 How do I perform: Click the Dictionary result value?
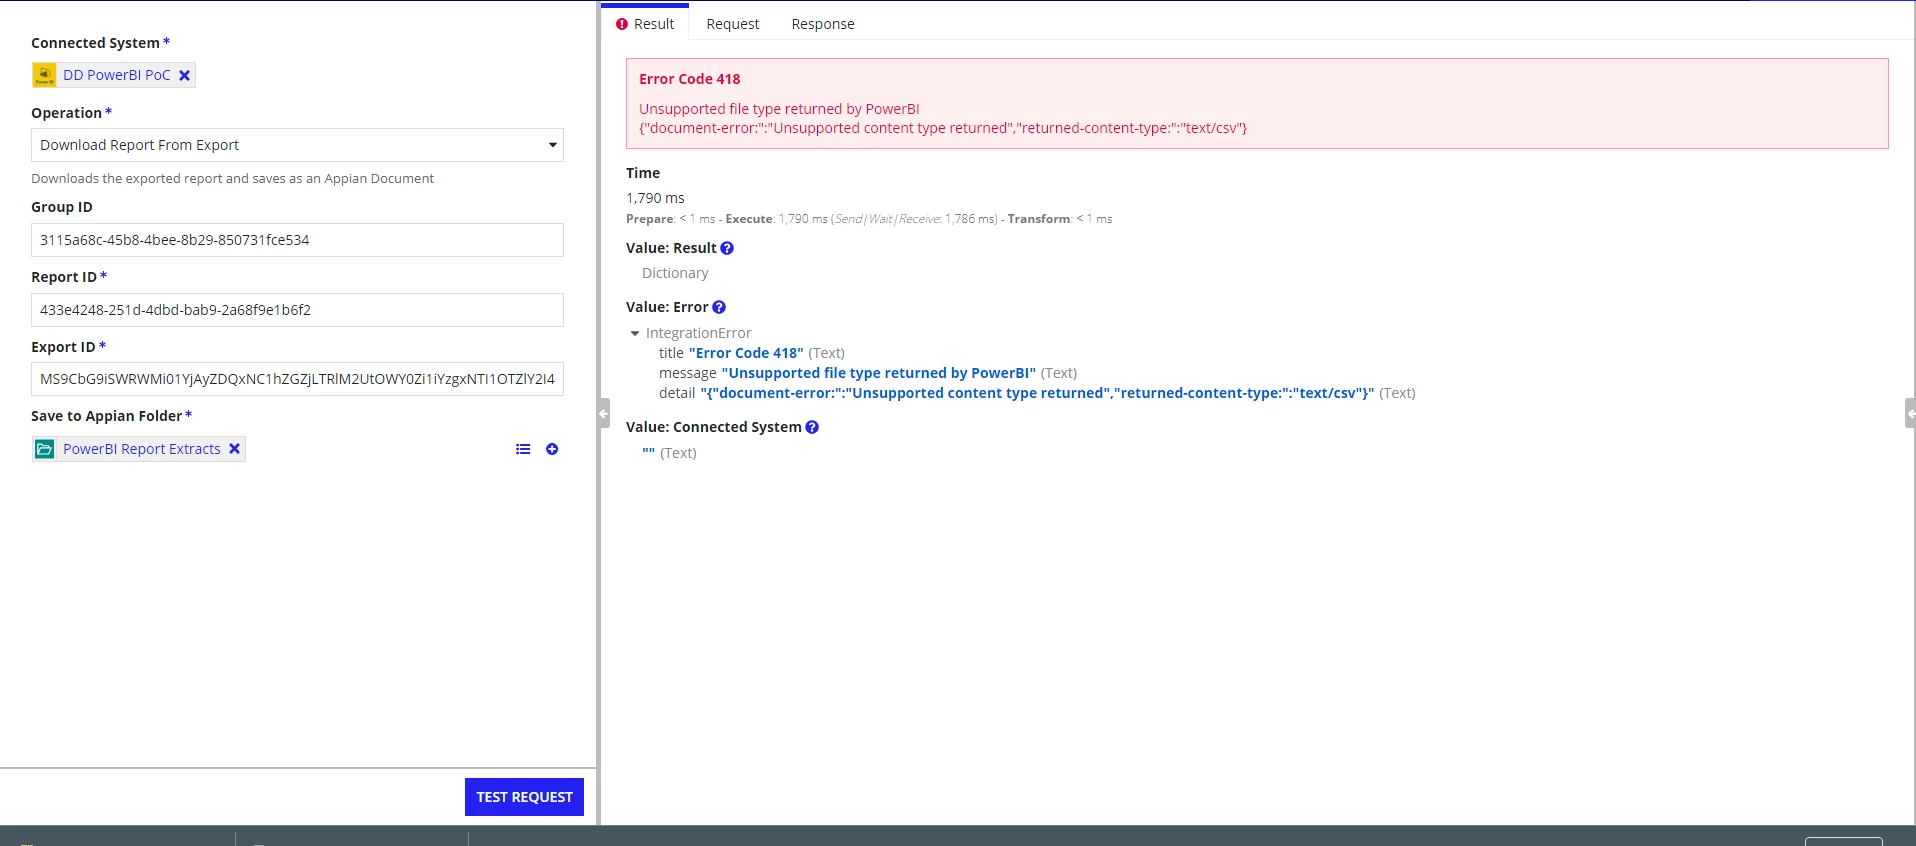[675, 273]
